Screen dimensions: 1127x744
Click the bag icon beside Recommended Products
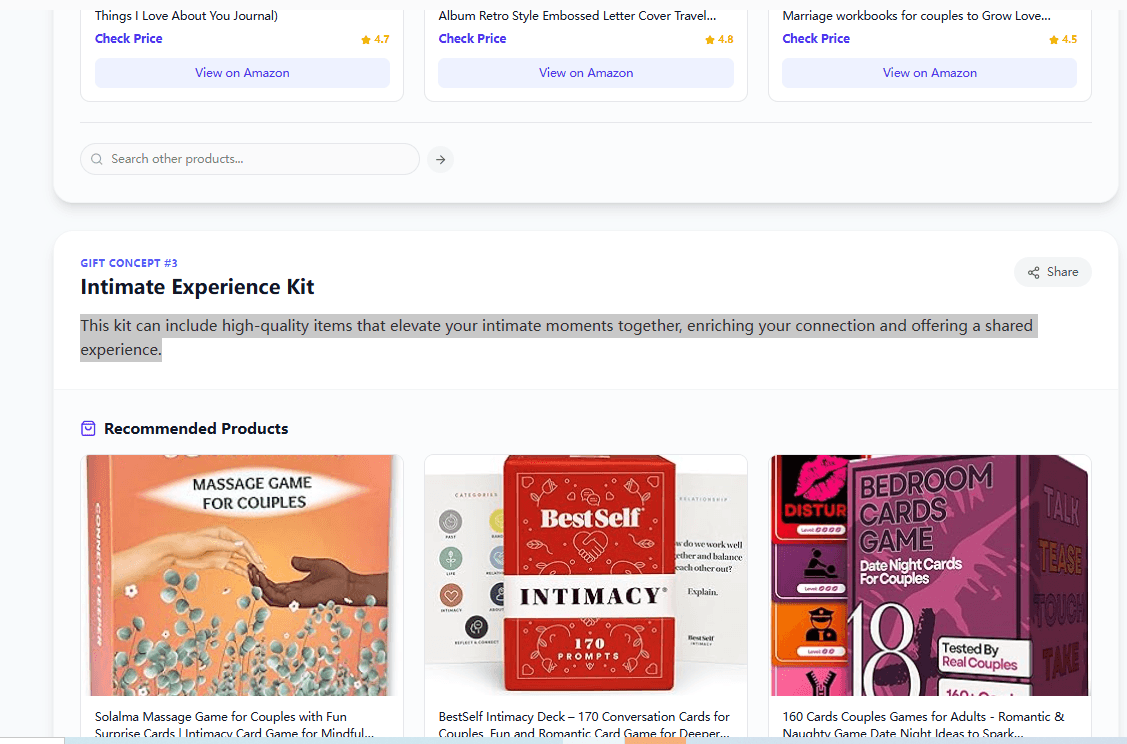[x=88, y=428]
